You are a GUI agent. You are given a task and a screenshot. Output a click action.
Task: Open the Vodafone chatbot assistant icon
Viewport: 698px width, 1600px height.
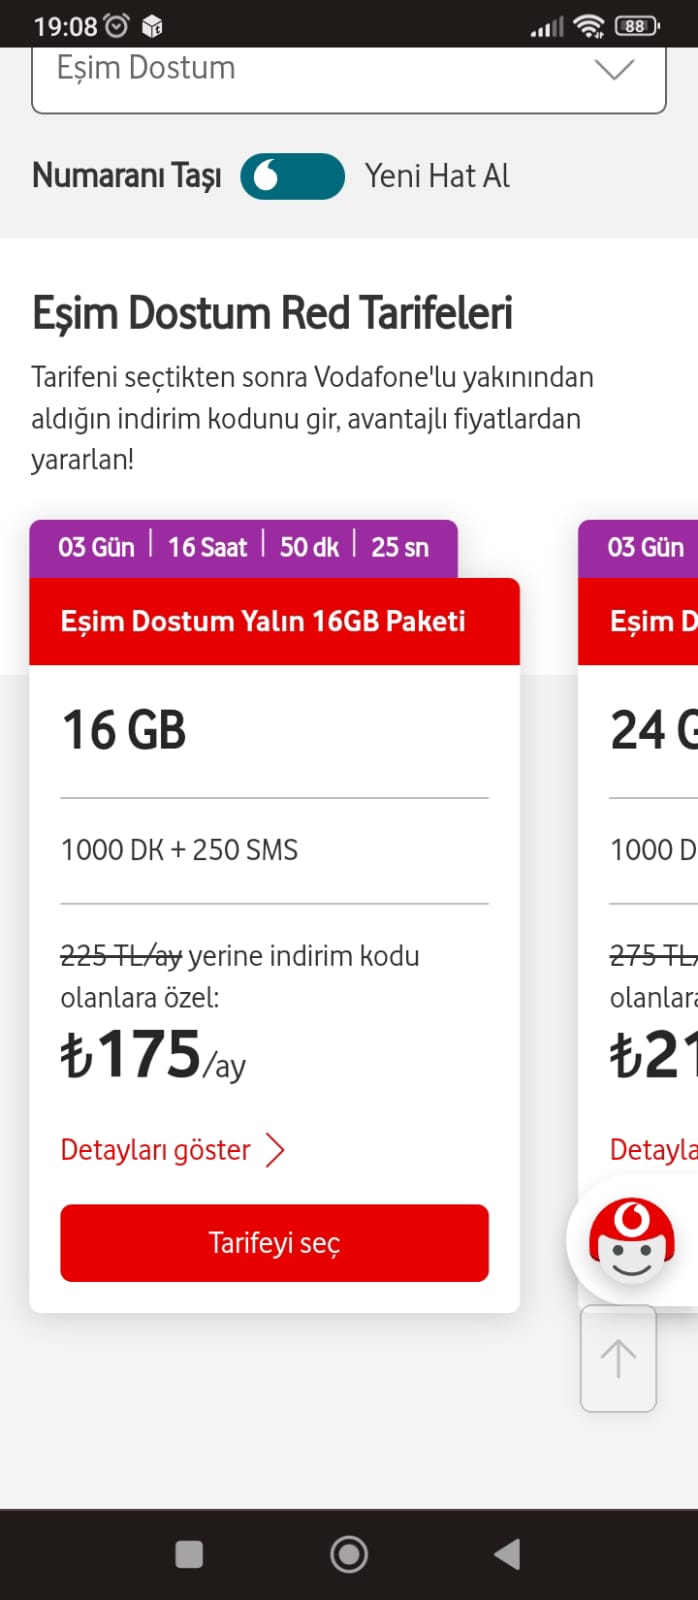[630, 1240]
